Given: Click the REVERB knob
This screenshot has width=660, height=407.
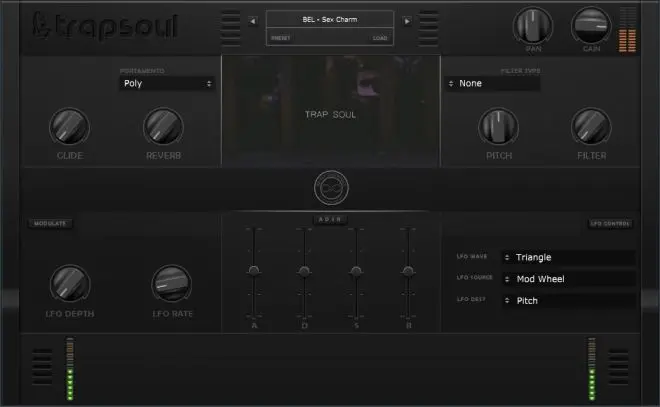Looking at the screenshot, I should click(x=163, y=127).
